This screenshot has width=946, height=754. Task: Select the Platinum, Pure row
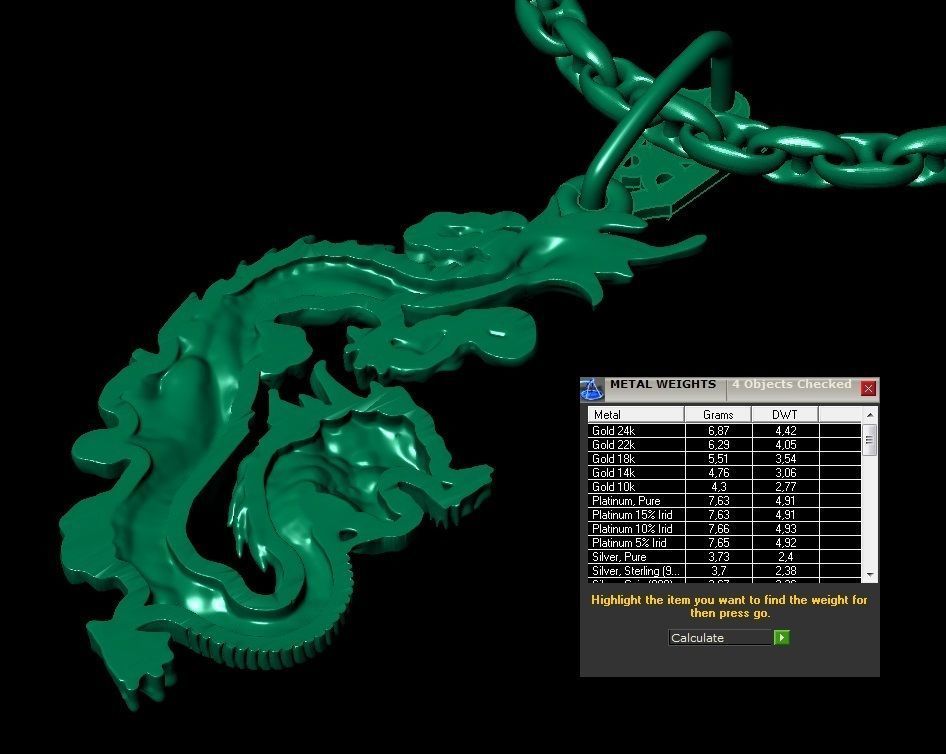tap(725, 501)
